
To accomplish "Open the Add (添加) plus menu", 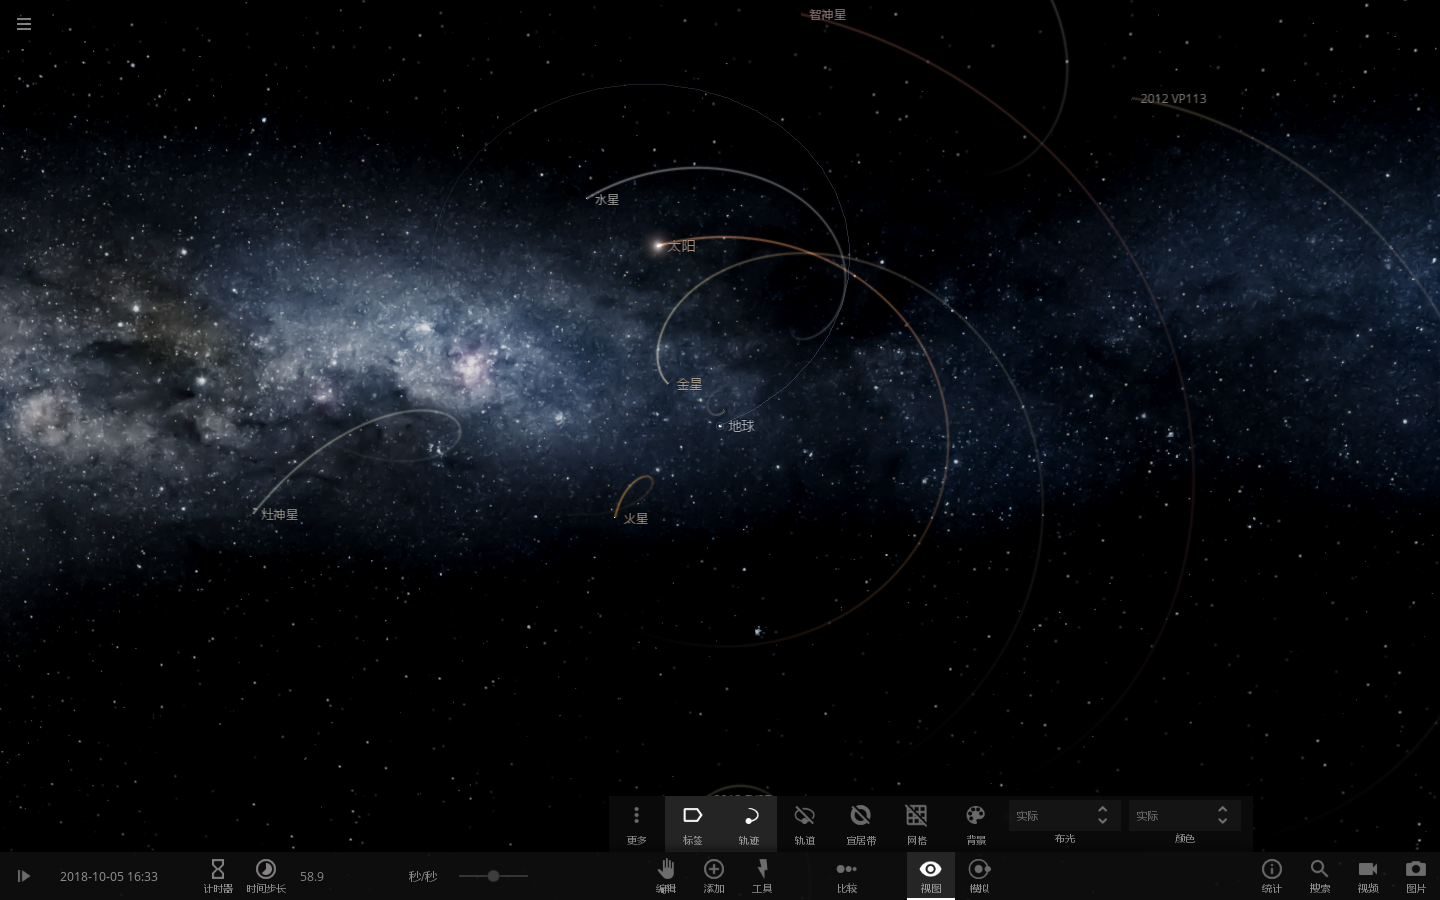I will pos(714,875).
